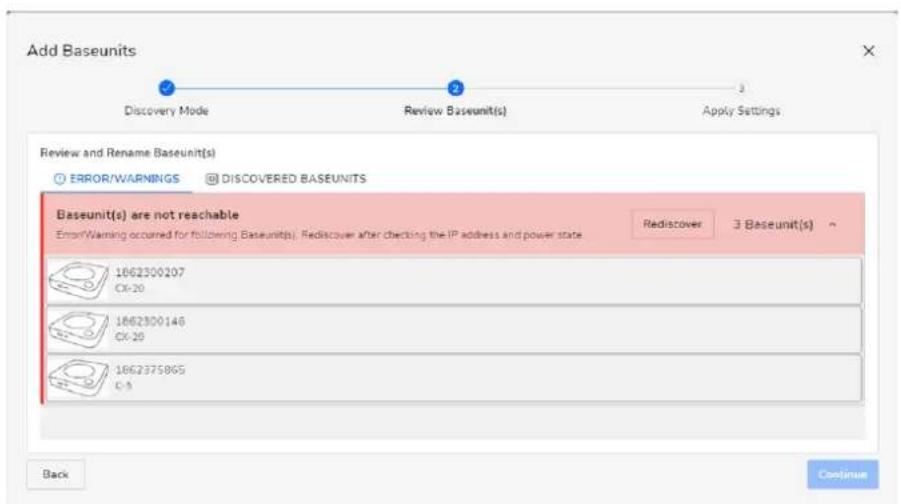Viewport: 901px width, 504px height.
Task: Click the warning icon beside ERROR/WARNINGS
Action: (60, 179)
